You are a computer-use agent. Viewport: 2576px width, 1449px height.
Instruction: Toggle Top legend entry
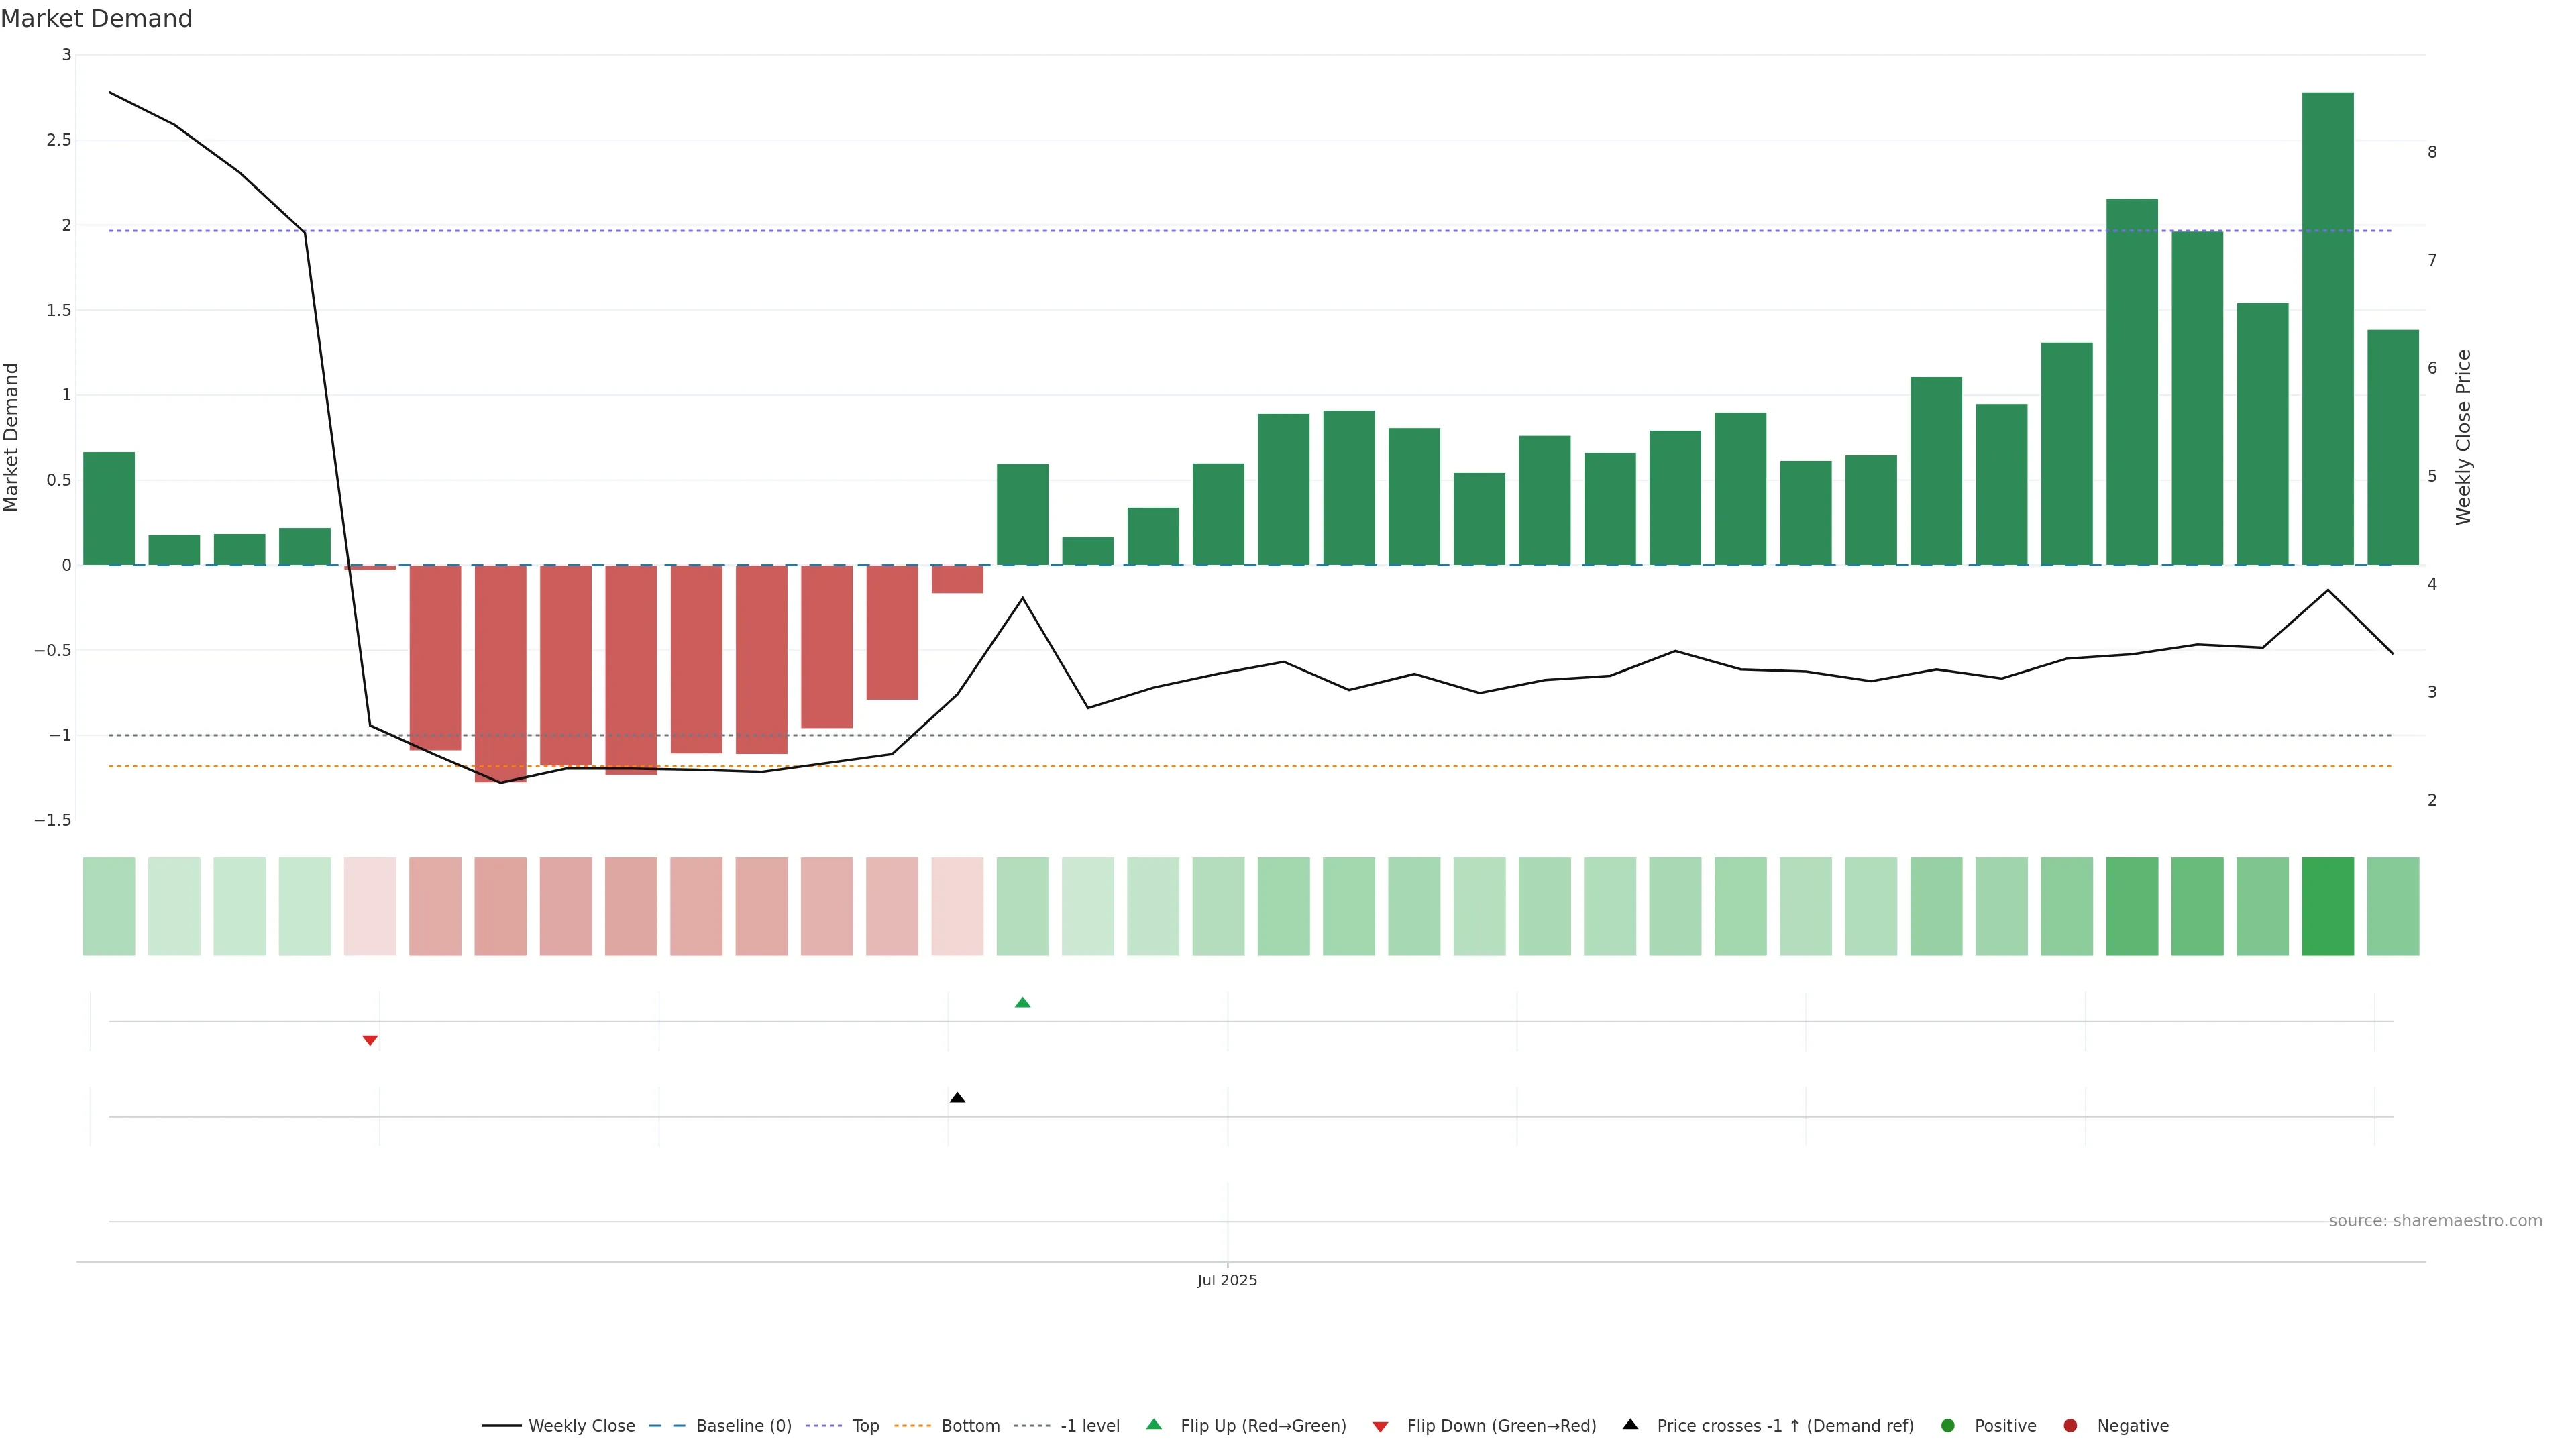coord(865,1426)
